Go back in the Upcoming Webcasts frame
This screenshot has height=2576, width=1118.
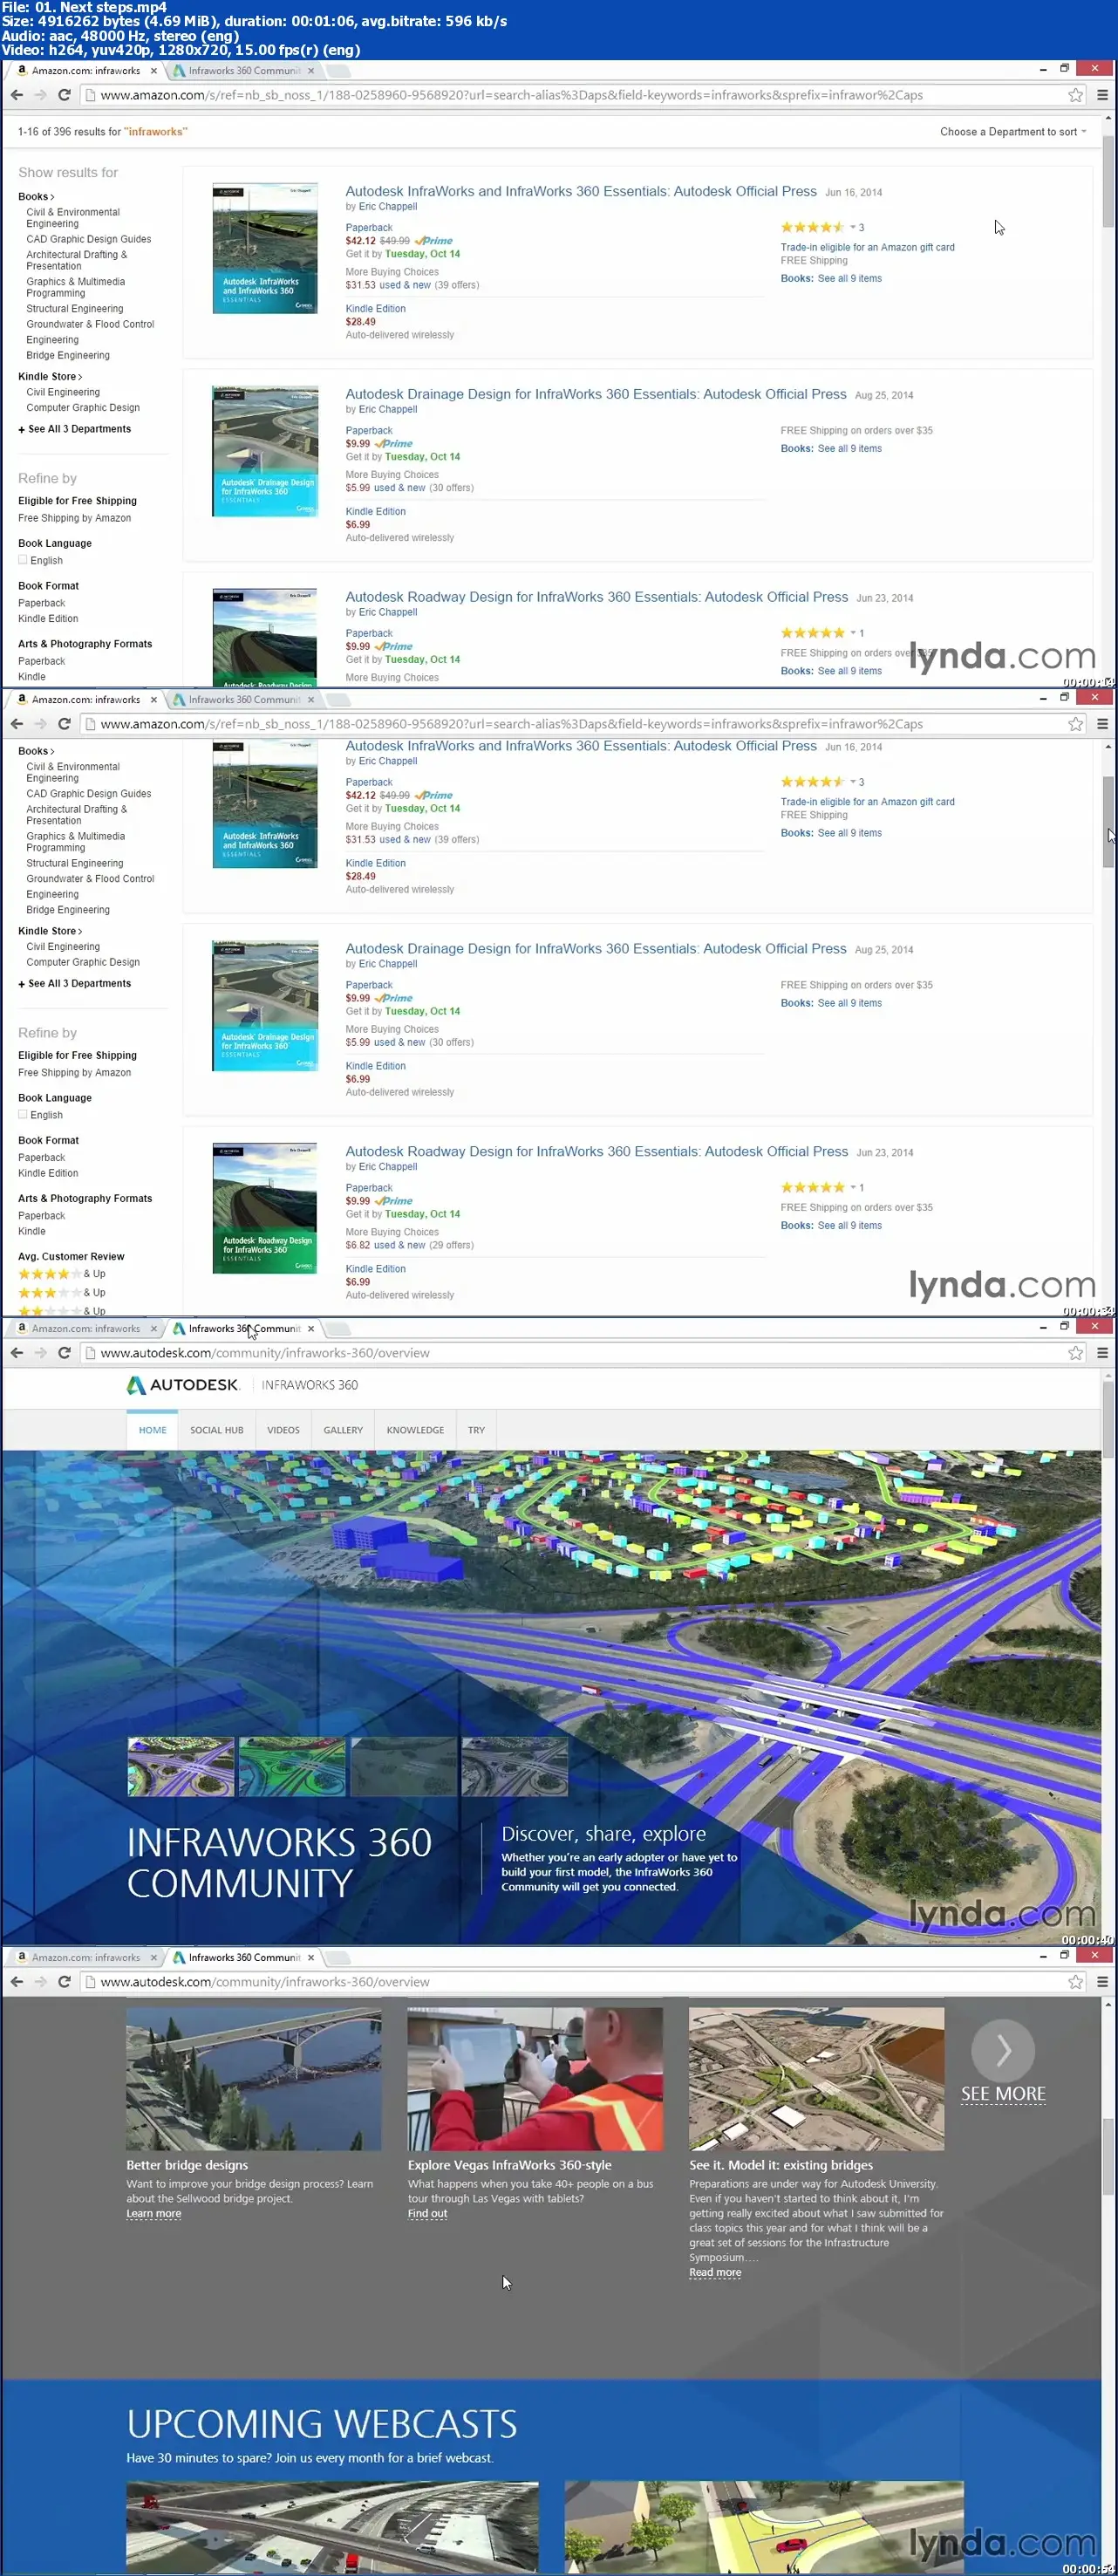click(17, 1981)
